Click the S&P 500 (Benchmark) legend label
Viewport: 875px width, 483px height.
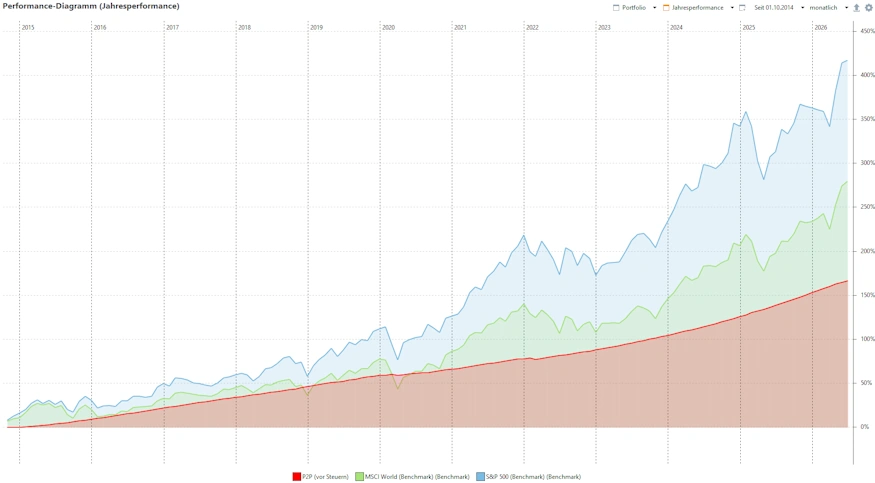(x=533, y=477)
